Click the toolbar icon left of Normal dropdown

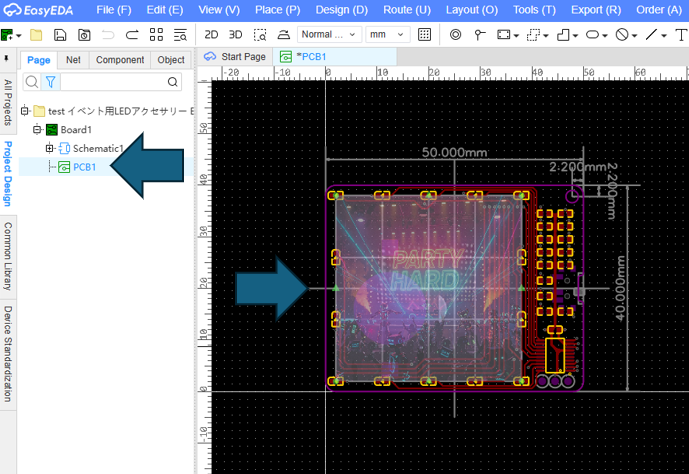[x=284, y=34]
